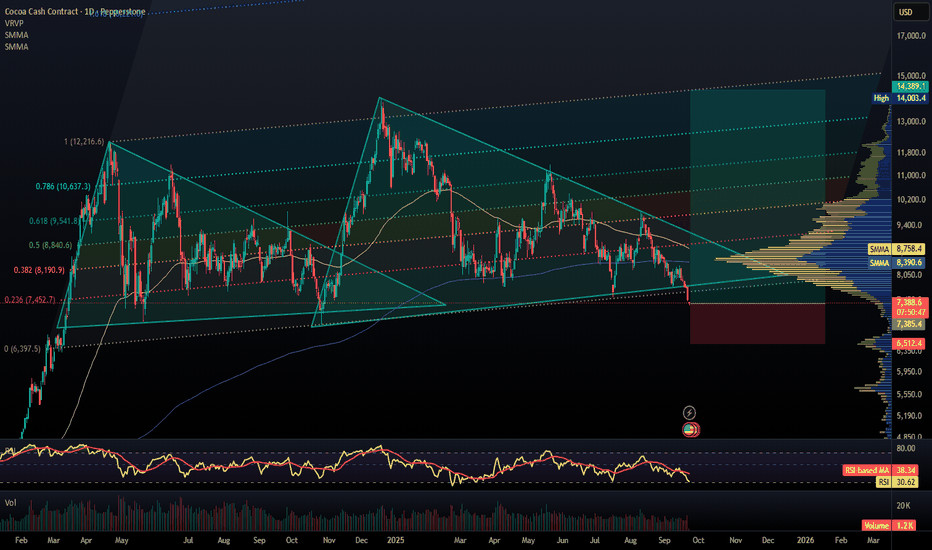Click the red flag event marker icon
The height and width of the screenshot is (550, 932).
point(689,429)
